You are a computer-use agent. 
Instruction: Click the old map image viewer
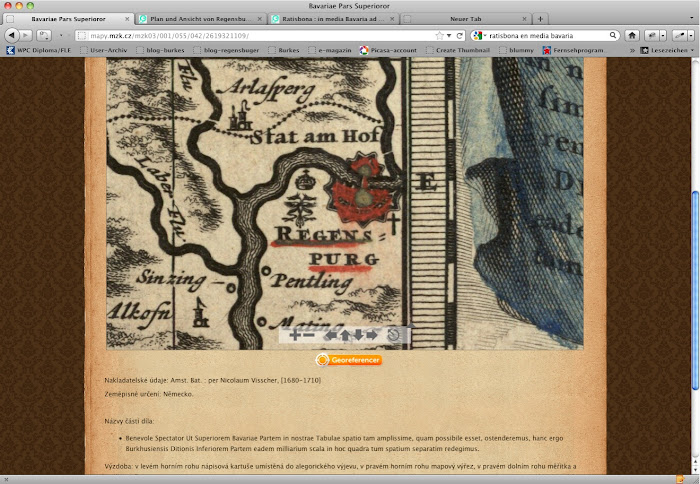pyautogui.click(x=345, y=203)
